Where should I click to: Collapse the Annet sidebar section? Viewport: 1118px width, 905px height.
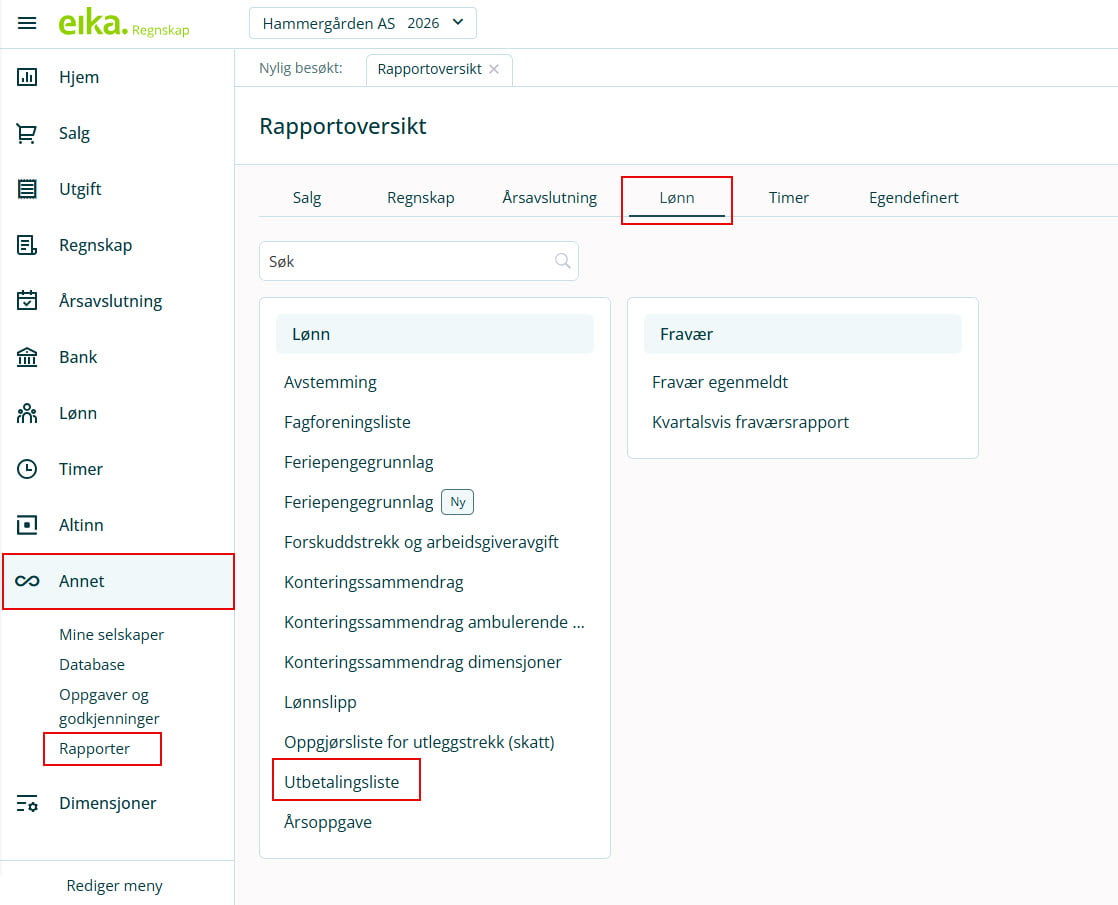point(118,581)
